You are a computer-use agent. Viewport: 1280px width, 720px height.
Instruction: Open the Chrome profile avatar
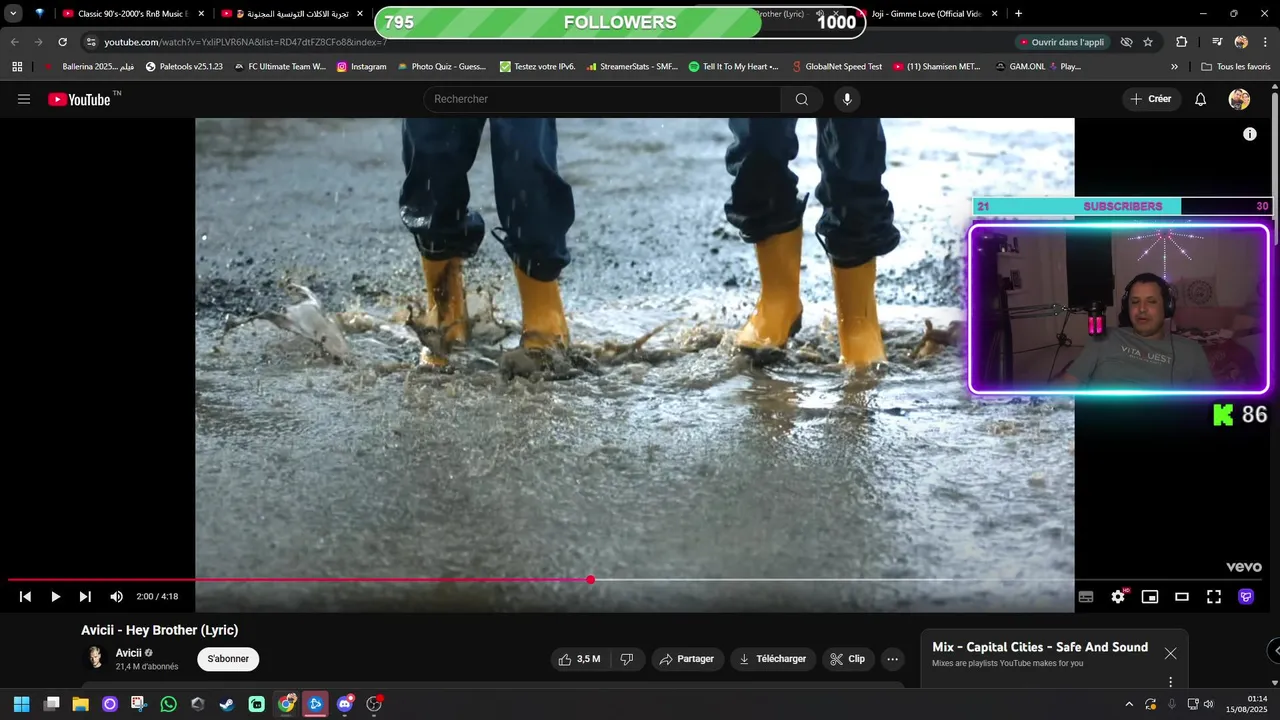pyautogui.click(x=1241, y=42)
